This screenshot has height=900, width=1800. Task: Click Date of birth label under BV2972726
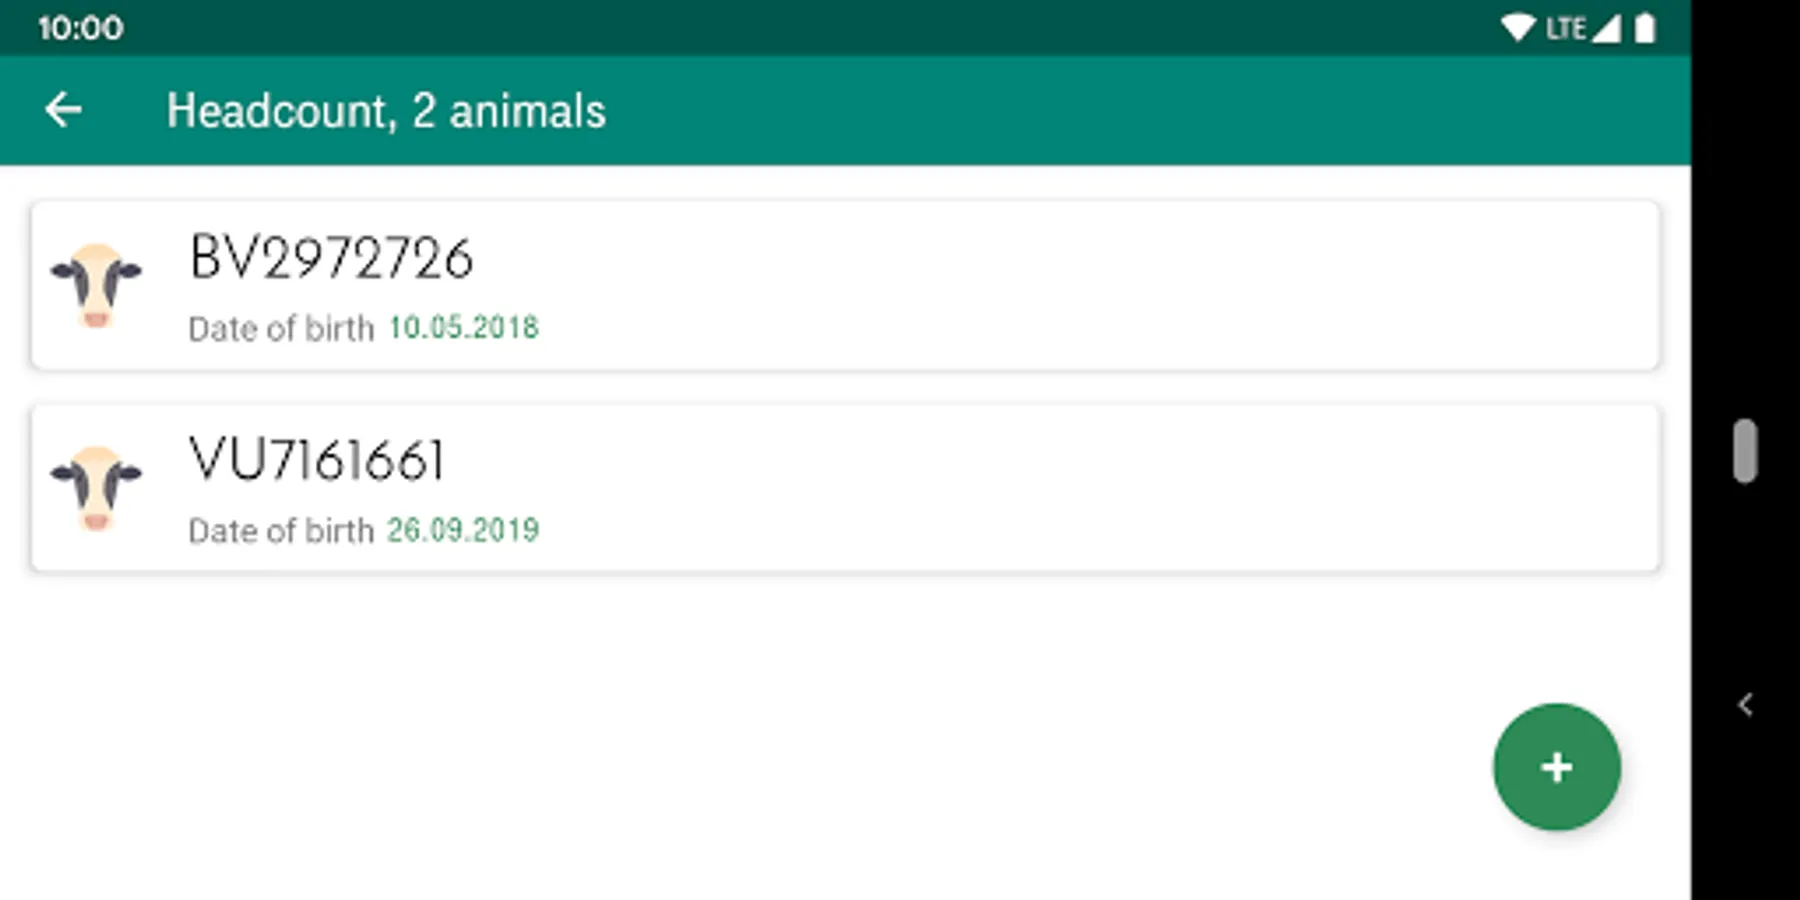(x=281, y=329)
